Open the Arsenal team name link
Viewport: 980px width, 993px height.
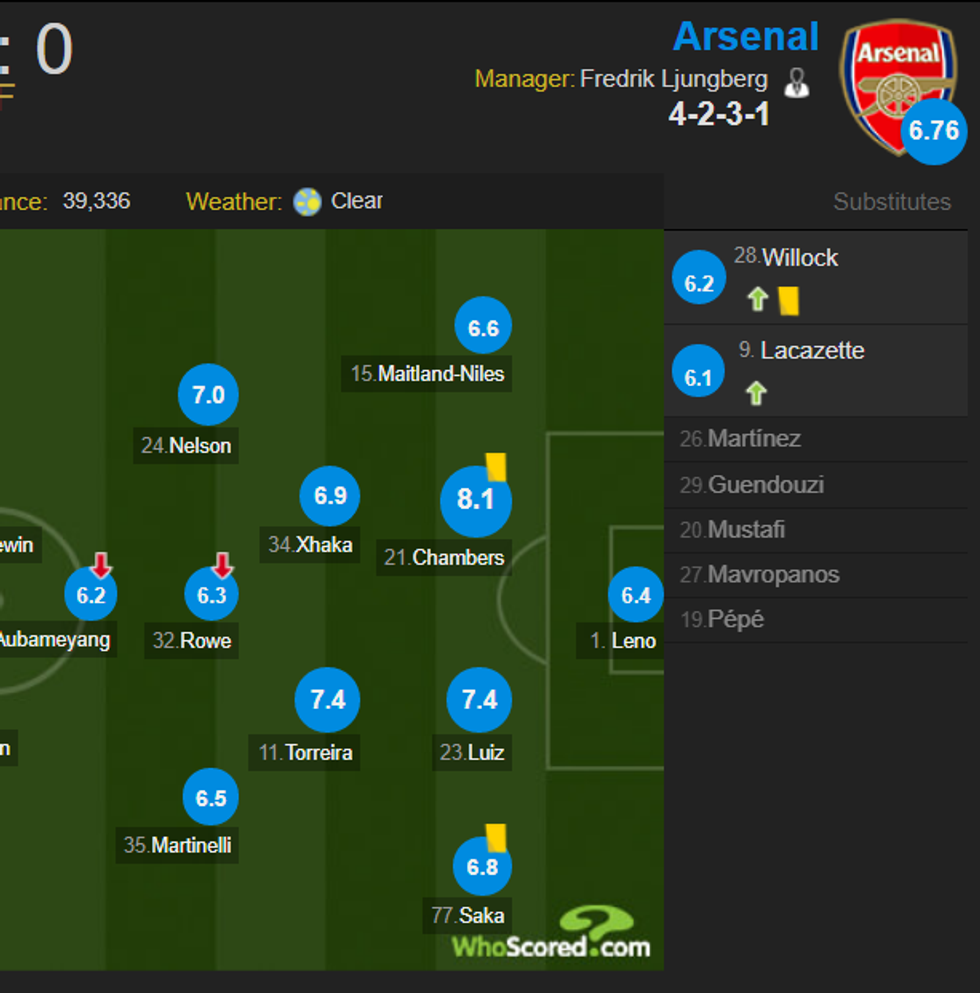746,37
